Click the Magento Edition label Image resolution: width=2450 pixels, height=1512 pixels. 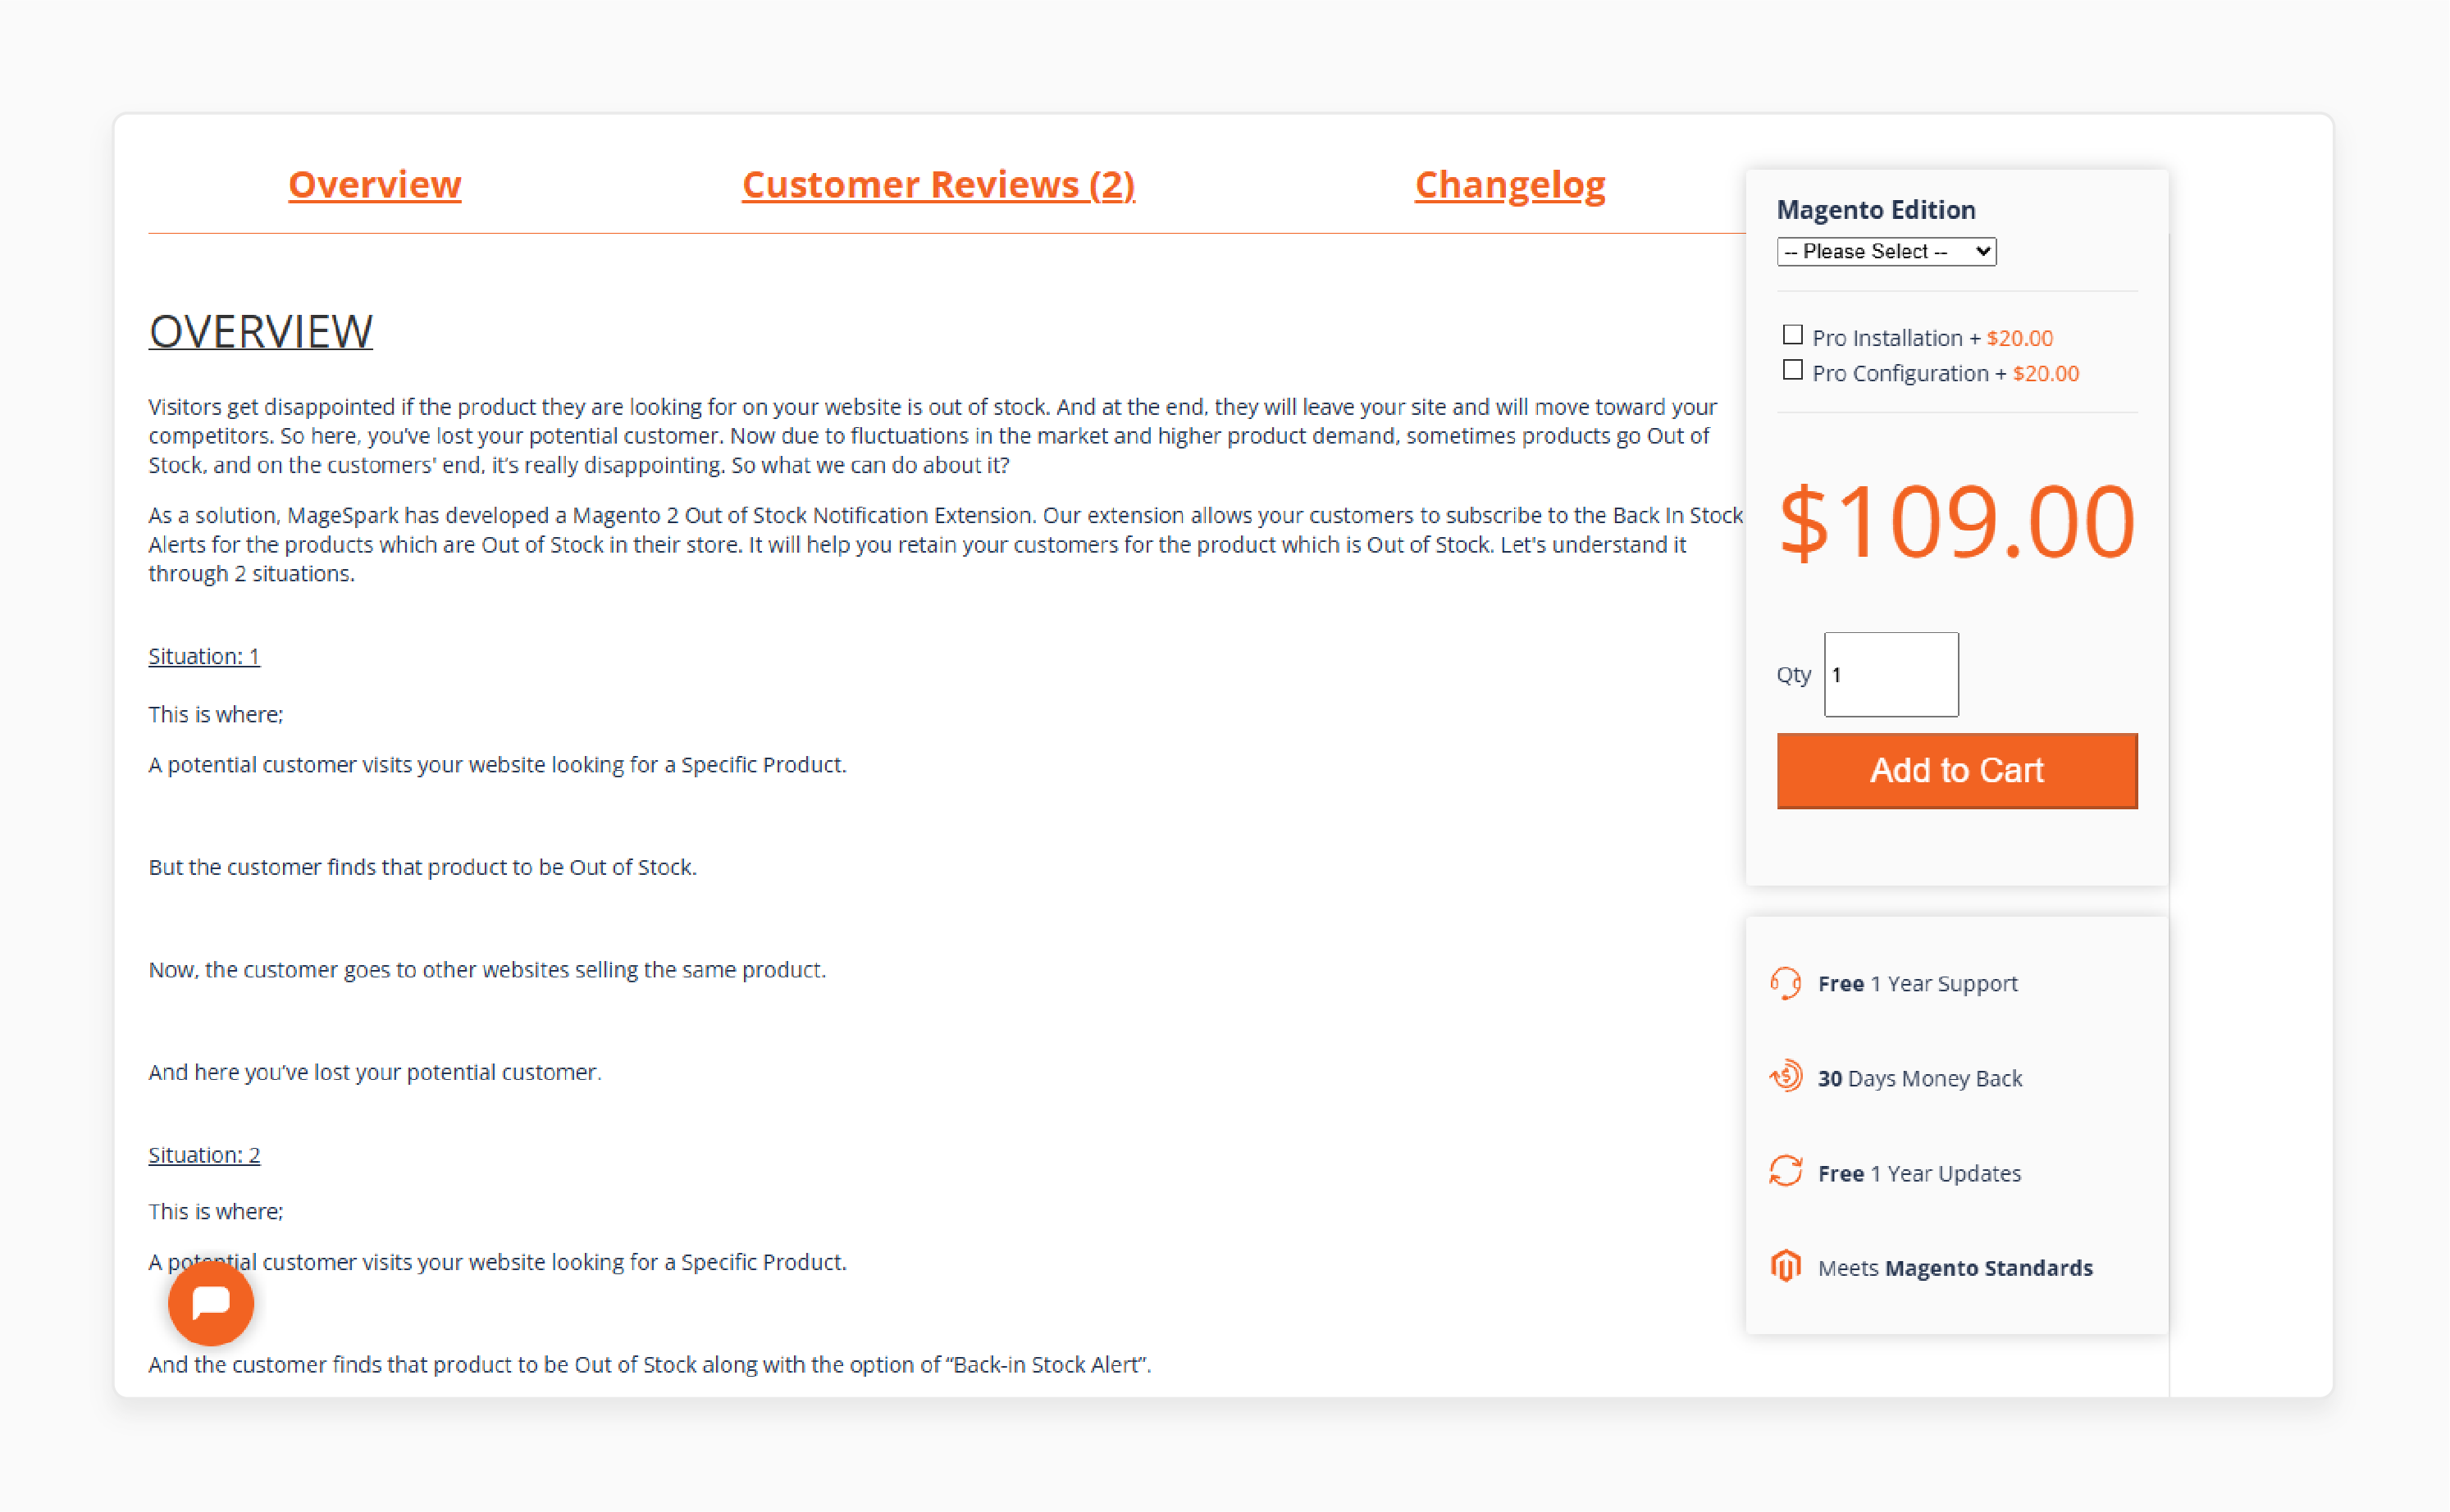(x=1876, y=210)
